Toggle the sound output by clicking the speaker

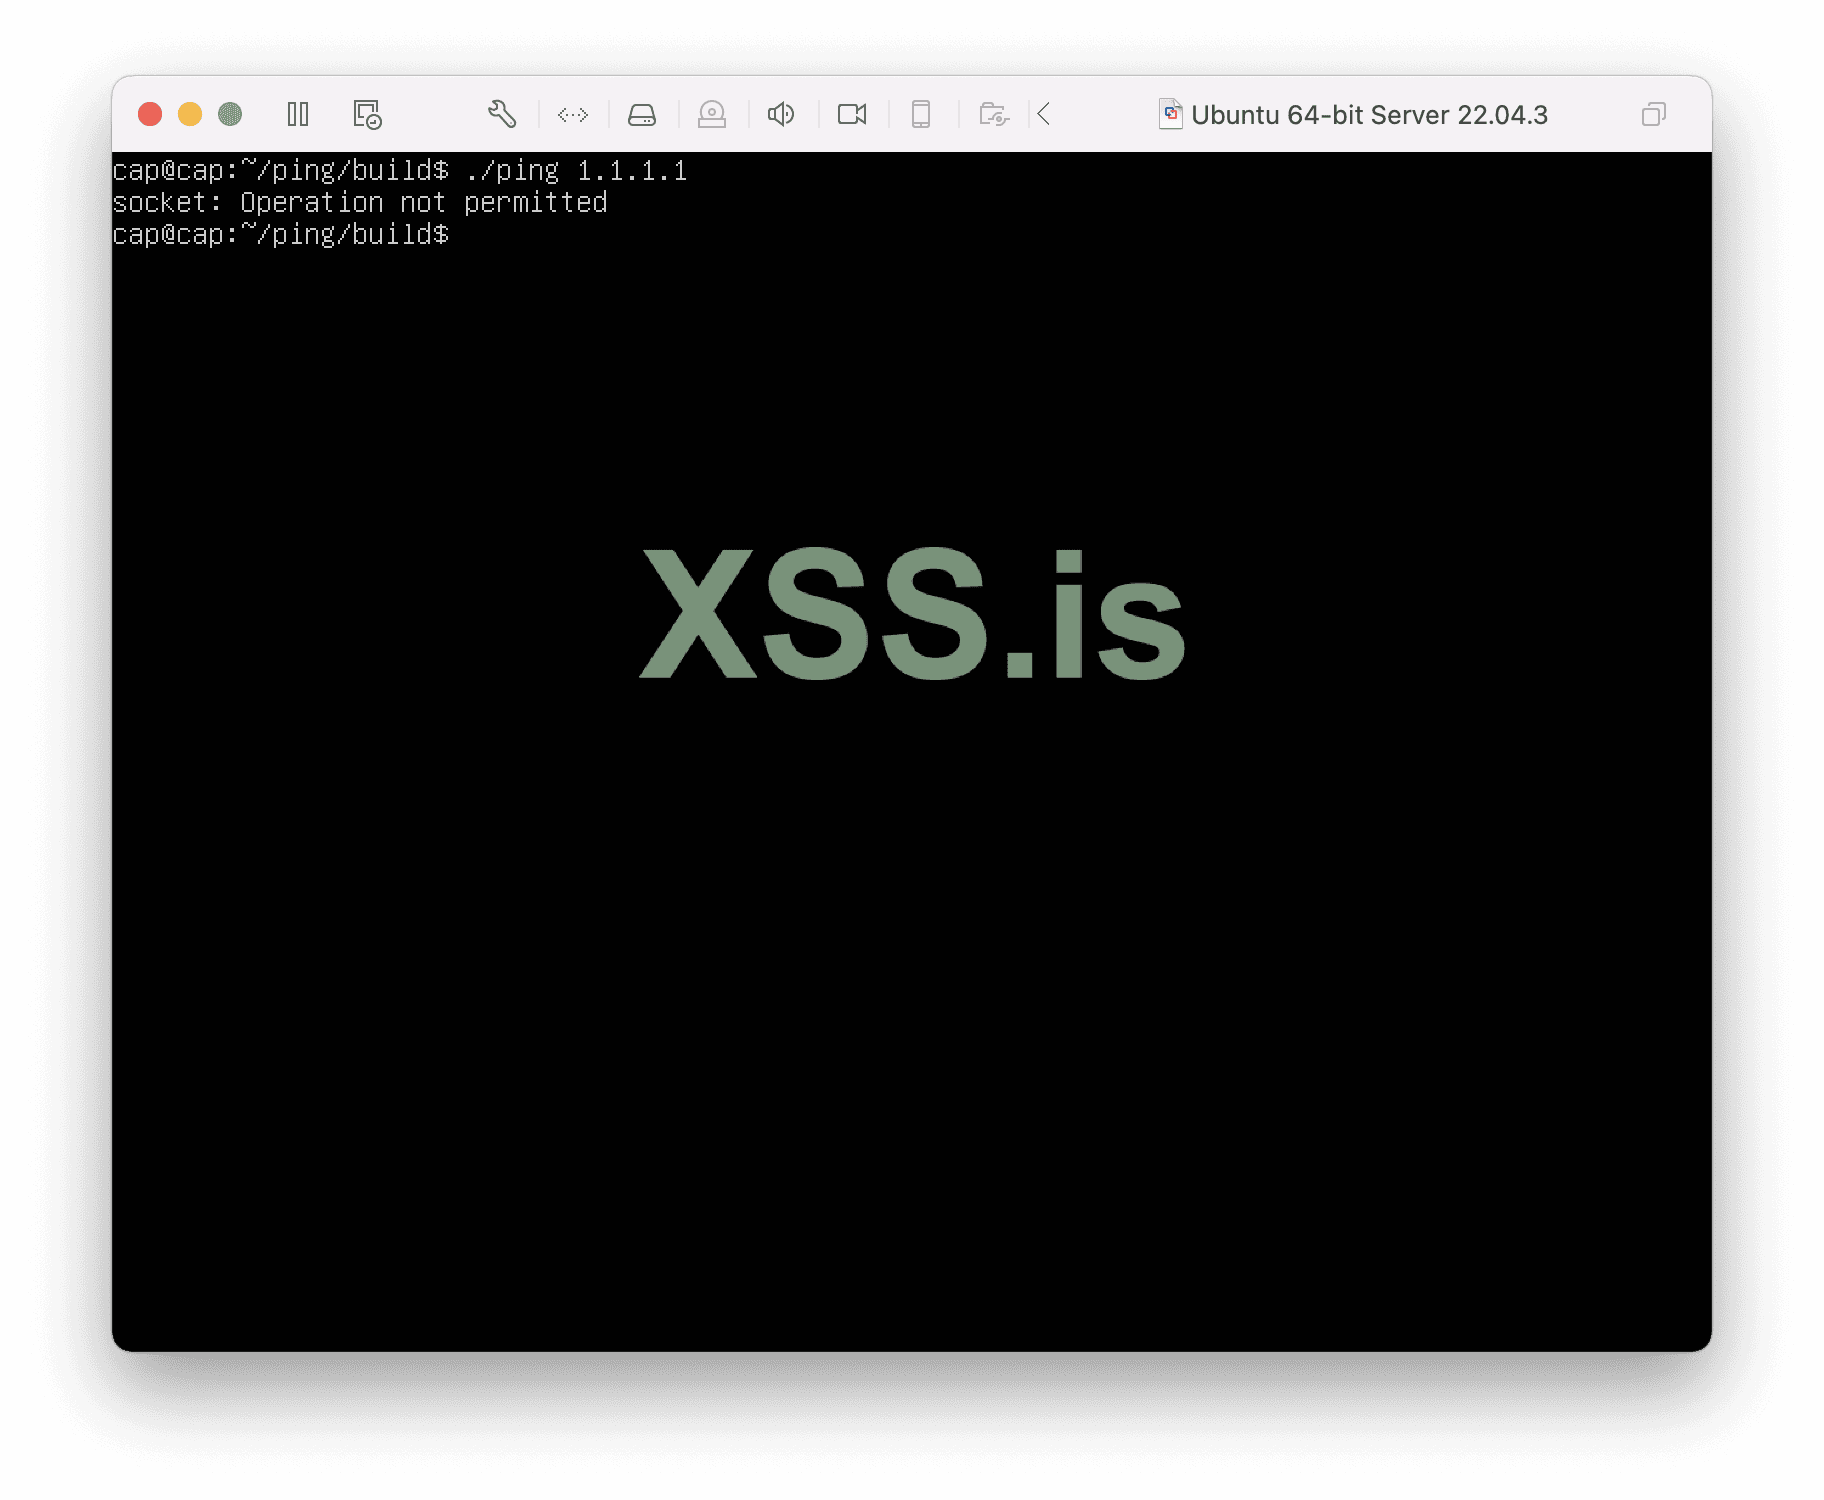(781, 114)
